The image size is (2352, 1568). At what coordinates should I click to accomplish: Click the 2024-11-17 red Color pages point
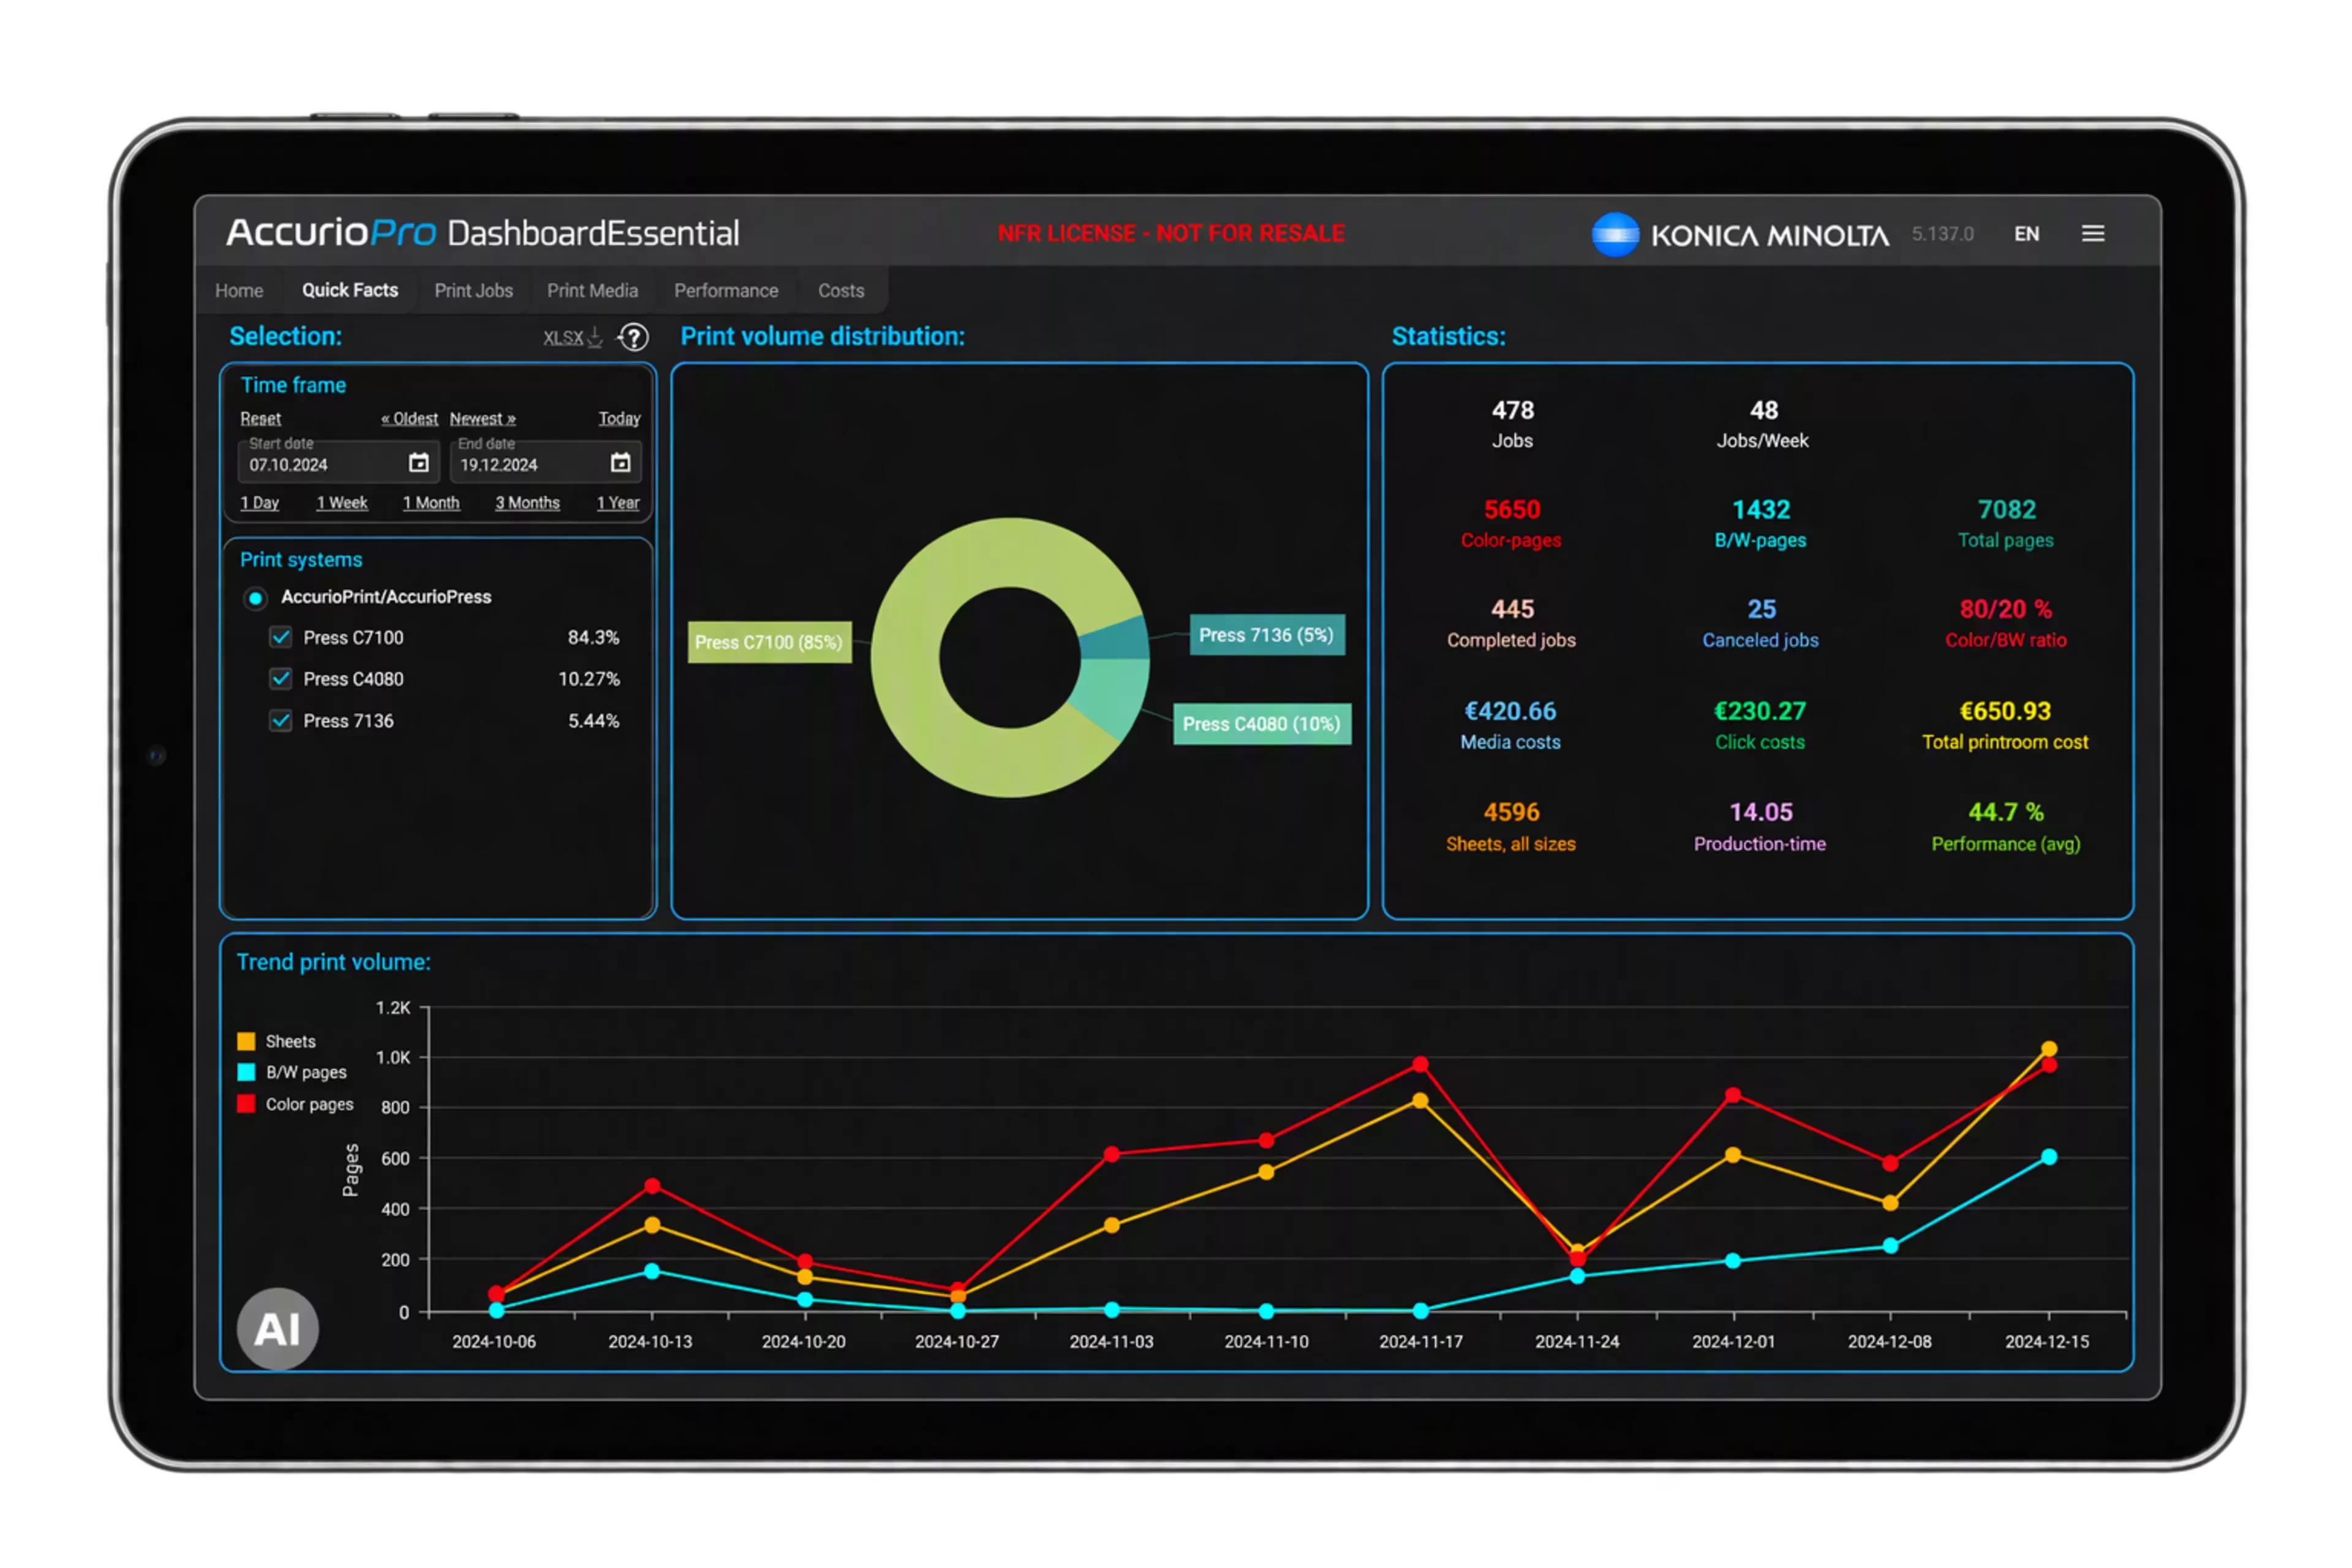click(1421, 1064)
